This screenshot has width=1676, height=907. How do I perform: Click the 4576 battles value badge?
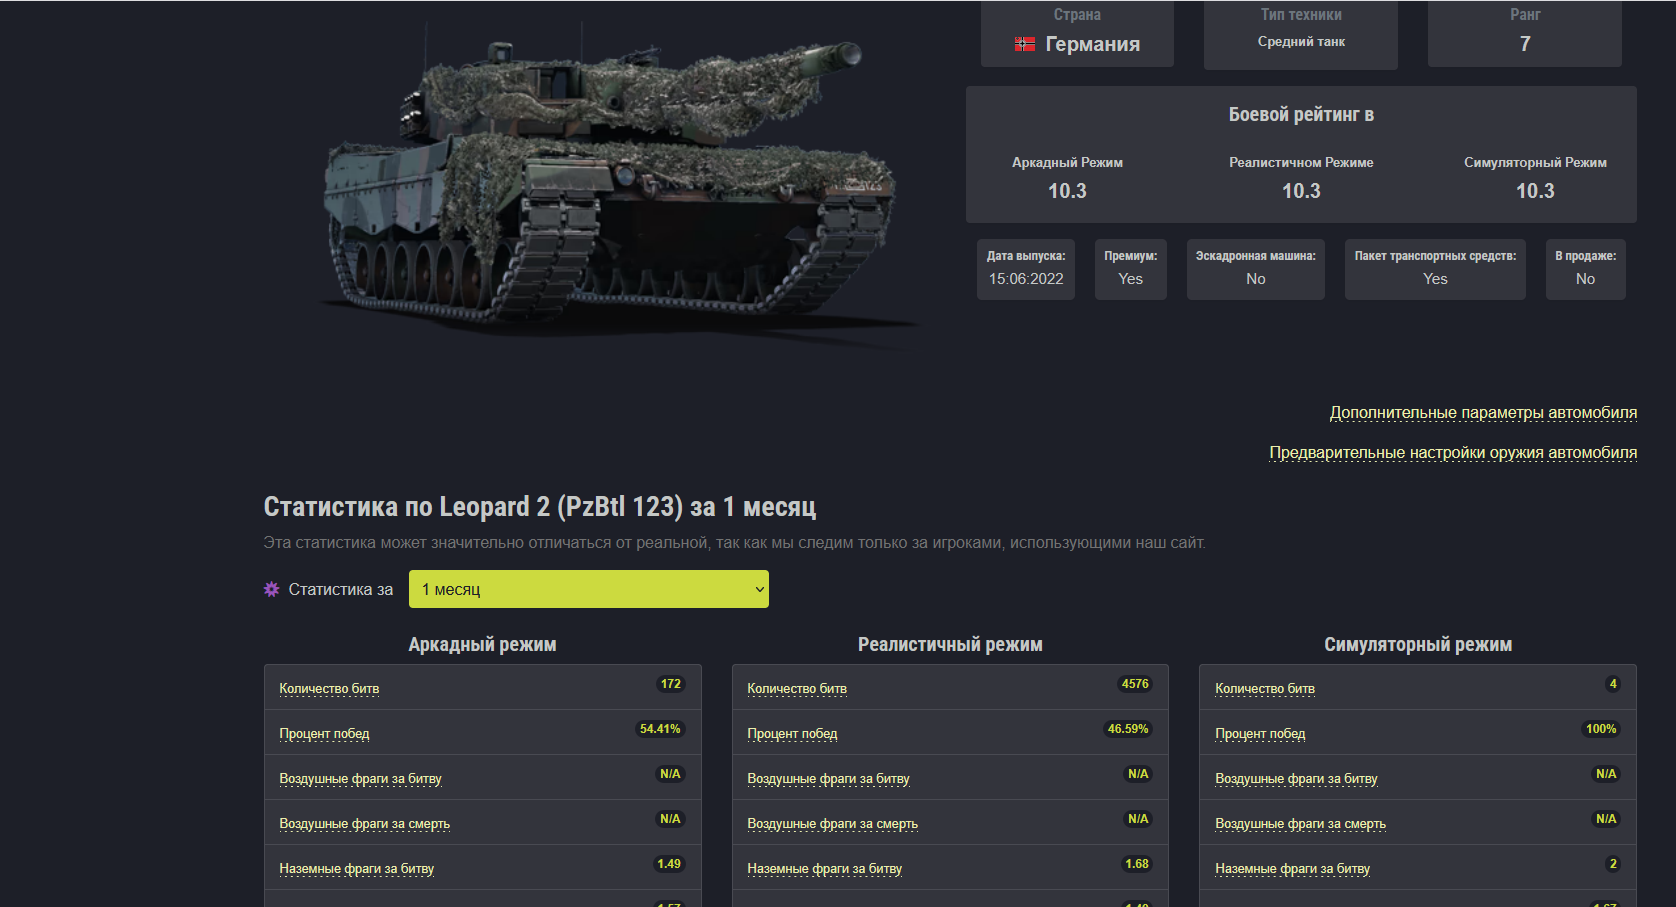(1135, 684)
